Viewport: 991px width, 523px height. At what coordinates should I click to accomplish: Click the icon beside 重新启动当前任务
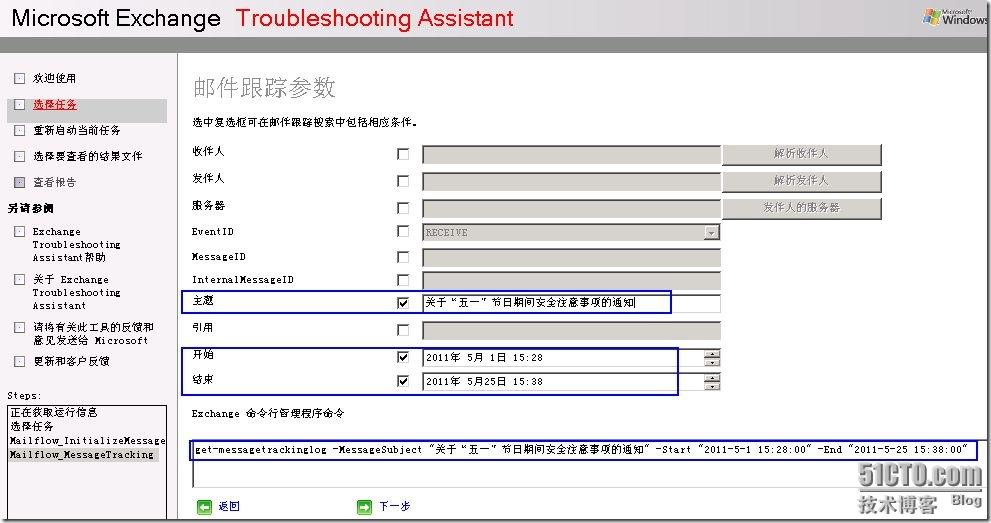[19, 130]
